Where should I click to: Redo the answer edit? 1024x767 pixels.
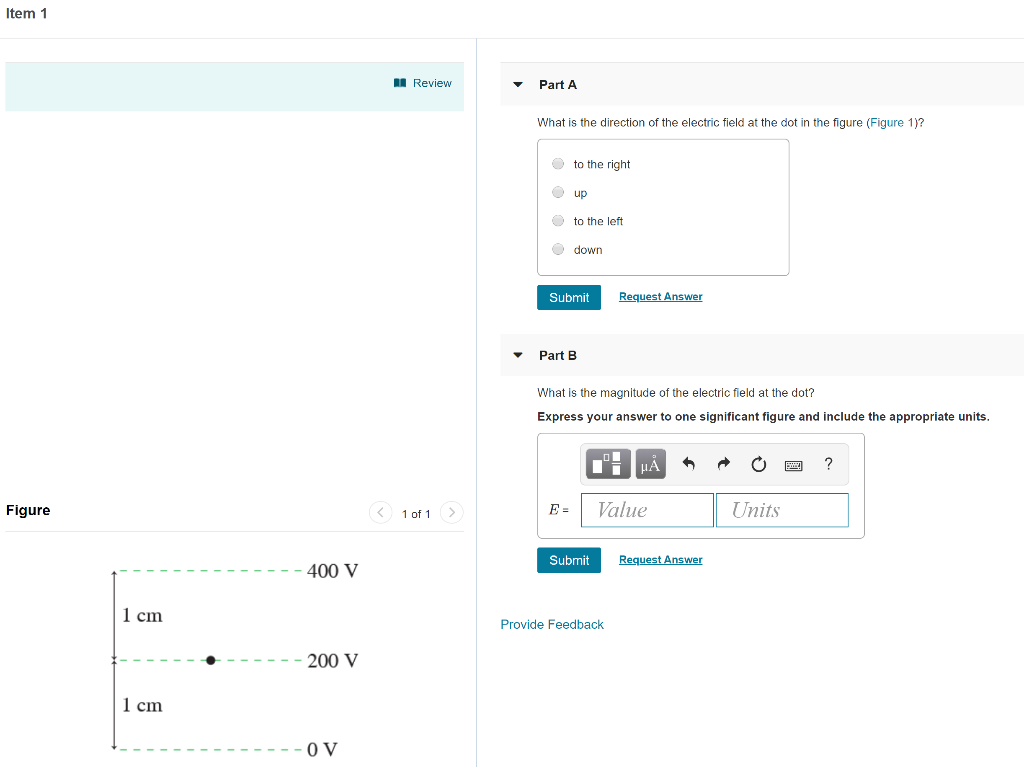(724, 464)
